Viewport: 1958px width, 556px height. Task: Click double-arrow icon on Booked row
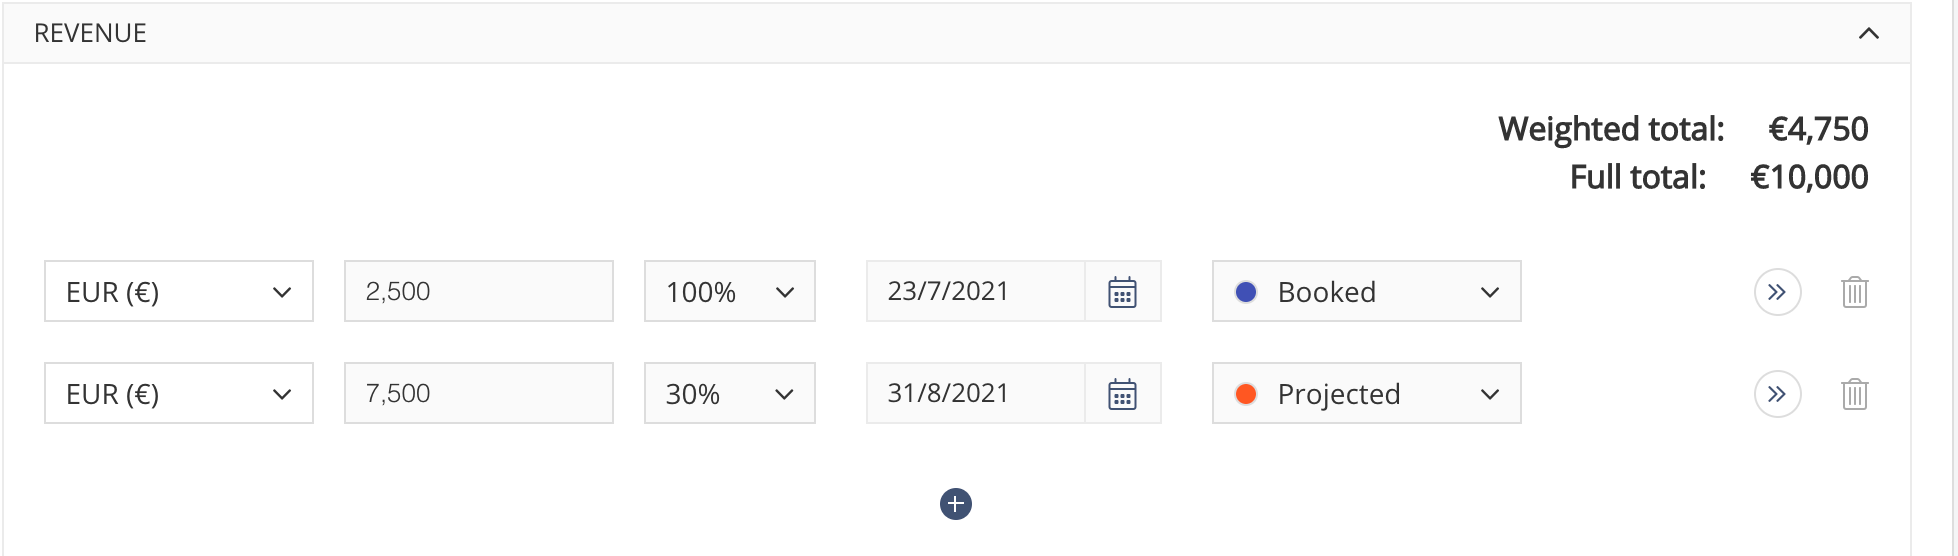[x=1777, y=292]
